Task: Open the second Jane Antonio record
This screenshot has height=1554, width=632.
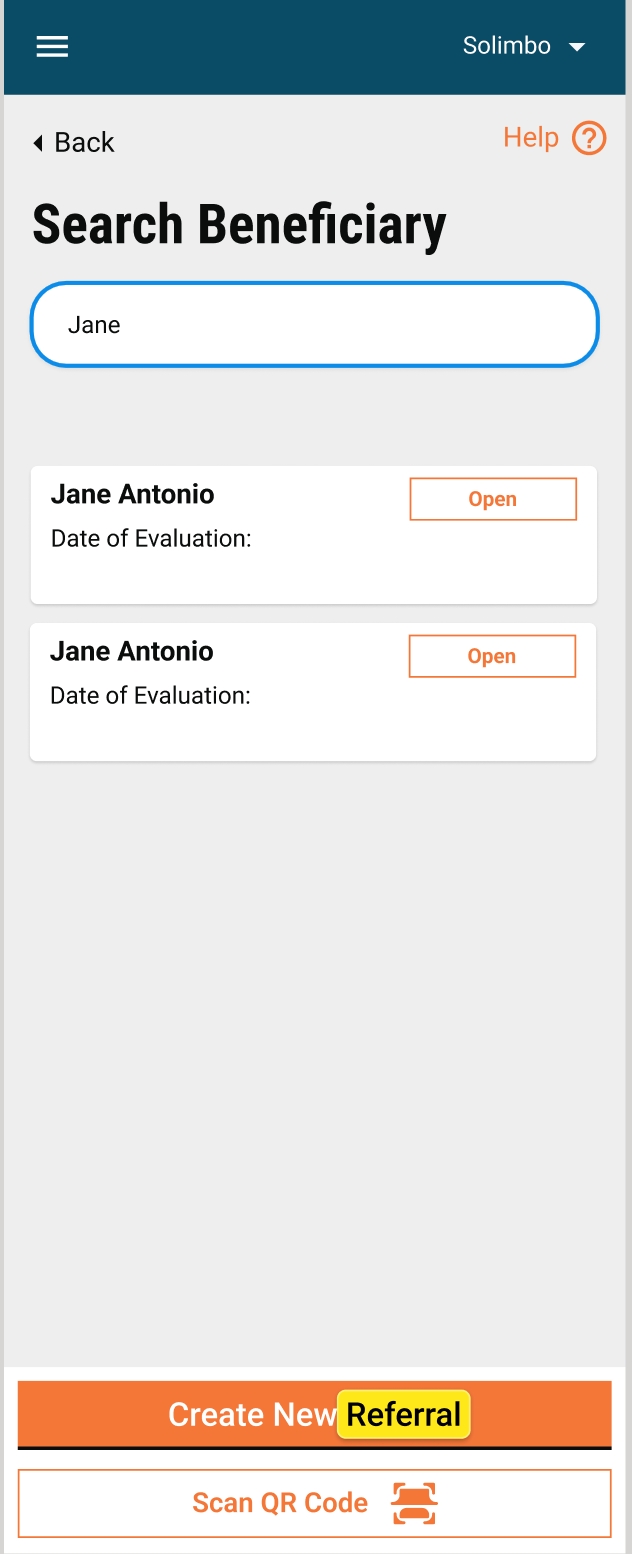Action: coord(492,656)
